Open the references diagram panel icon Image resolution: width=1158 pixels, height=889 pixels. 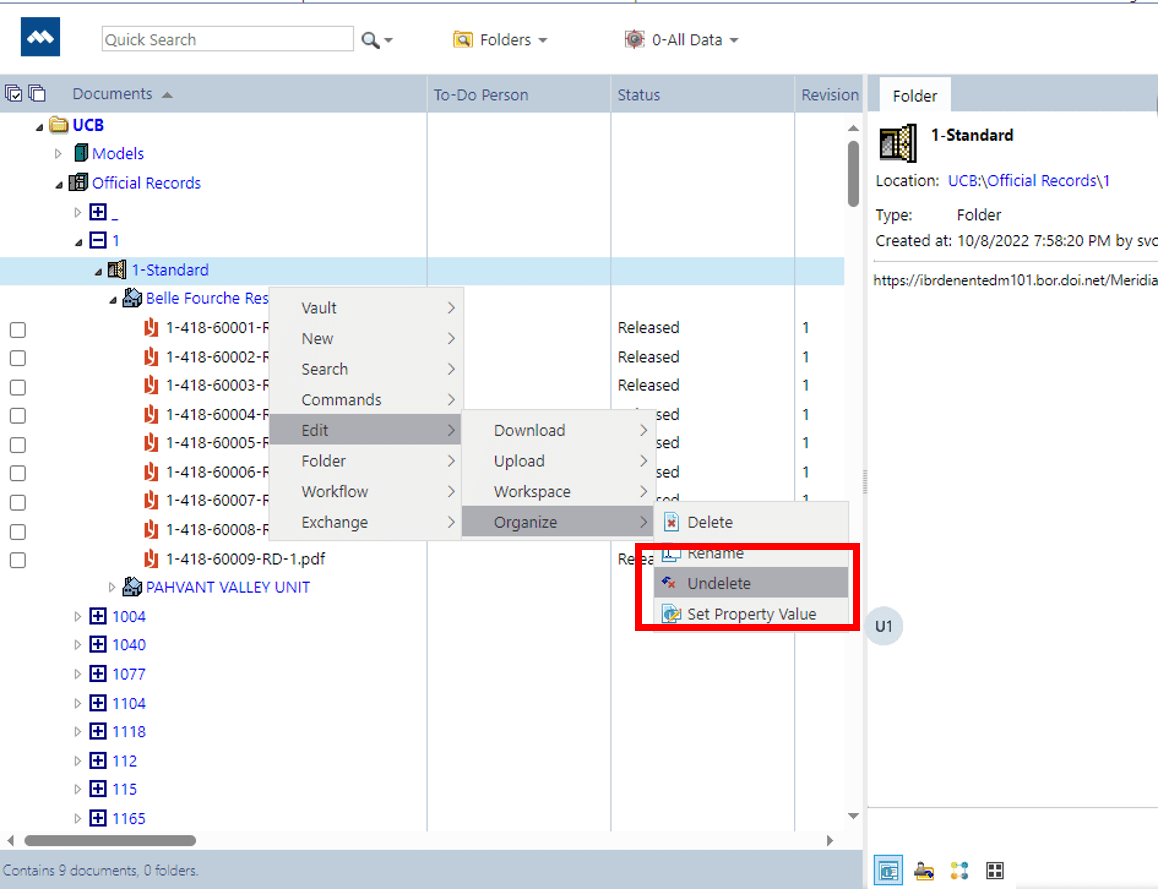(959, 870)
